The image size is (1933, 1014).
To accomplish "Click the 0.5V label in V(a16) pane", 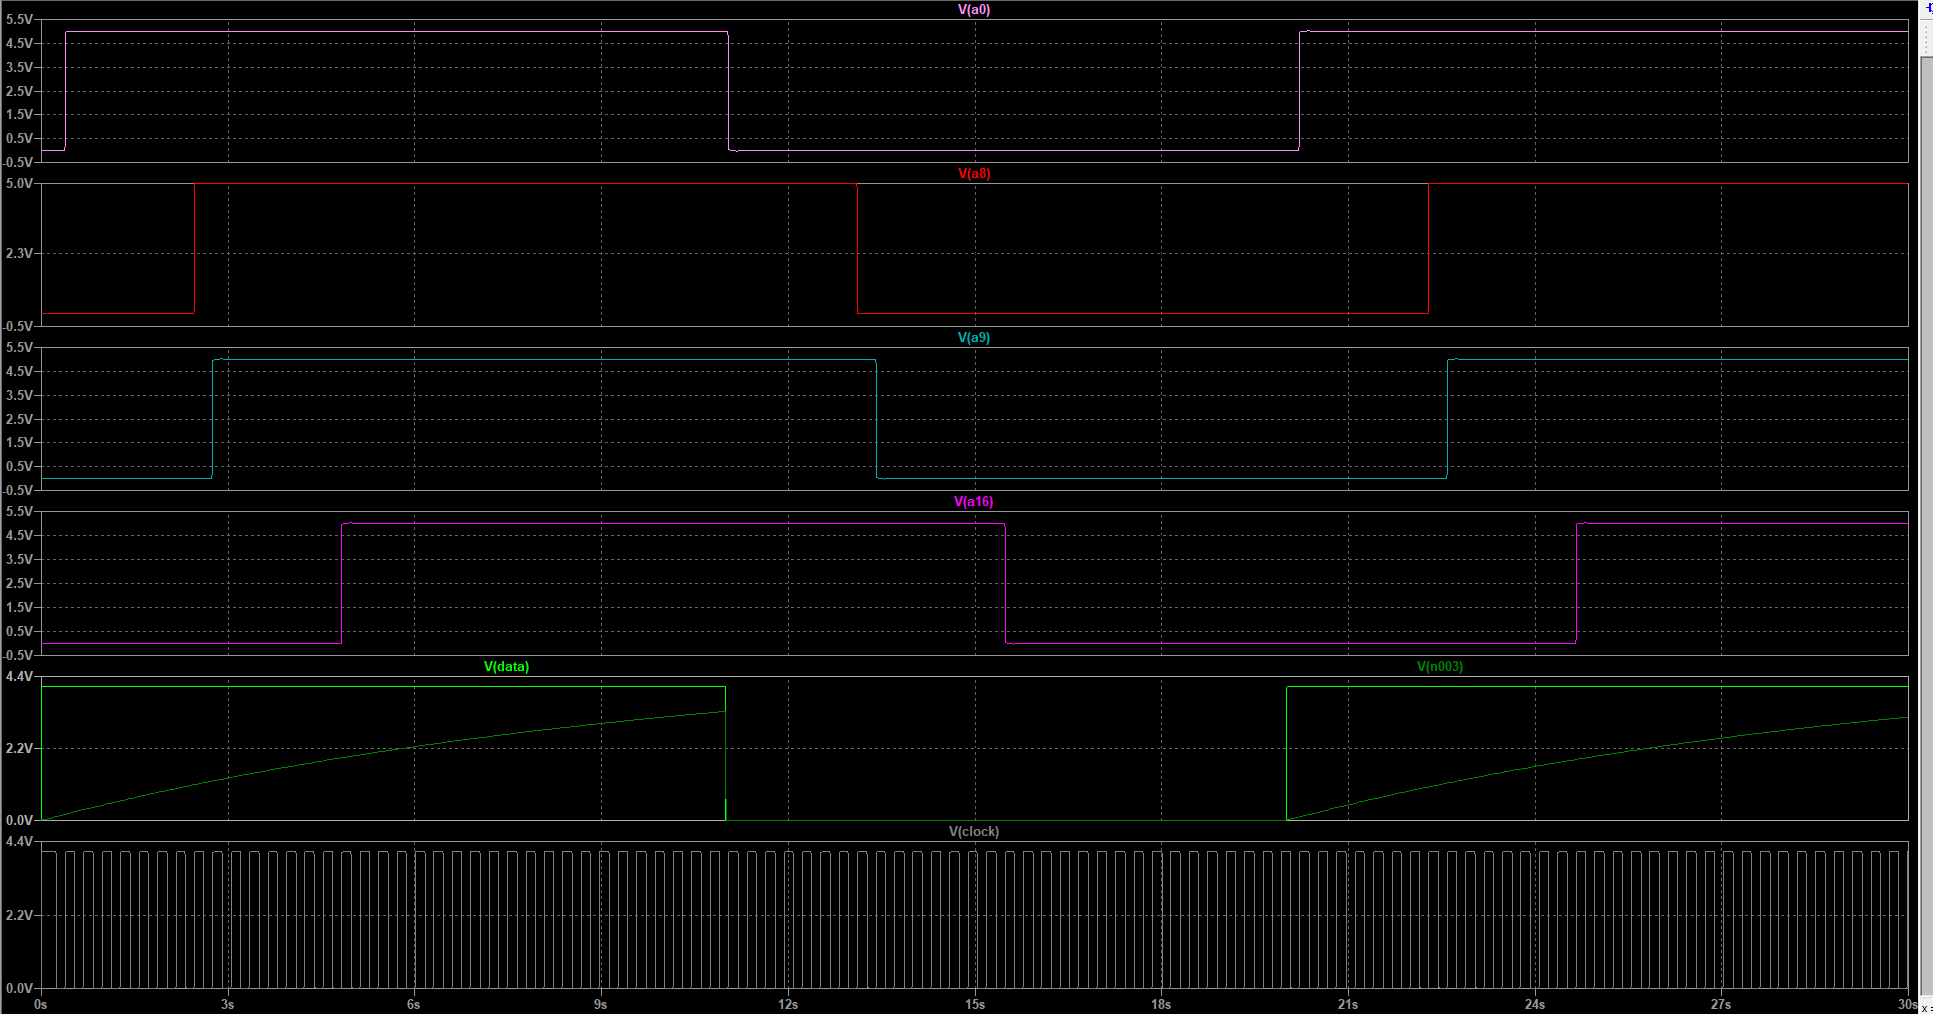I will point(19,631).
